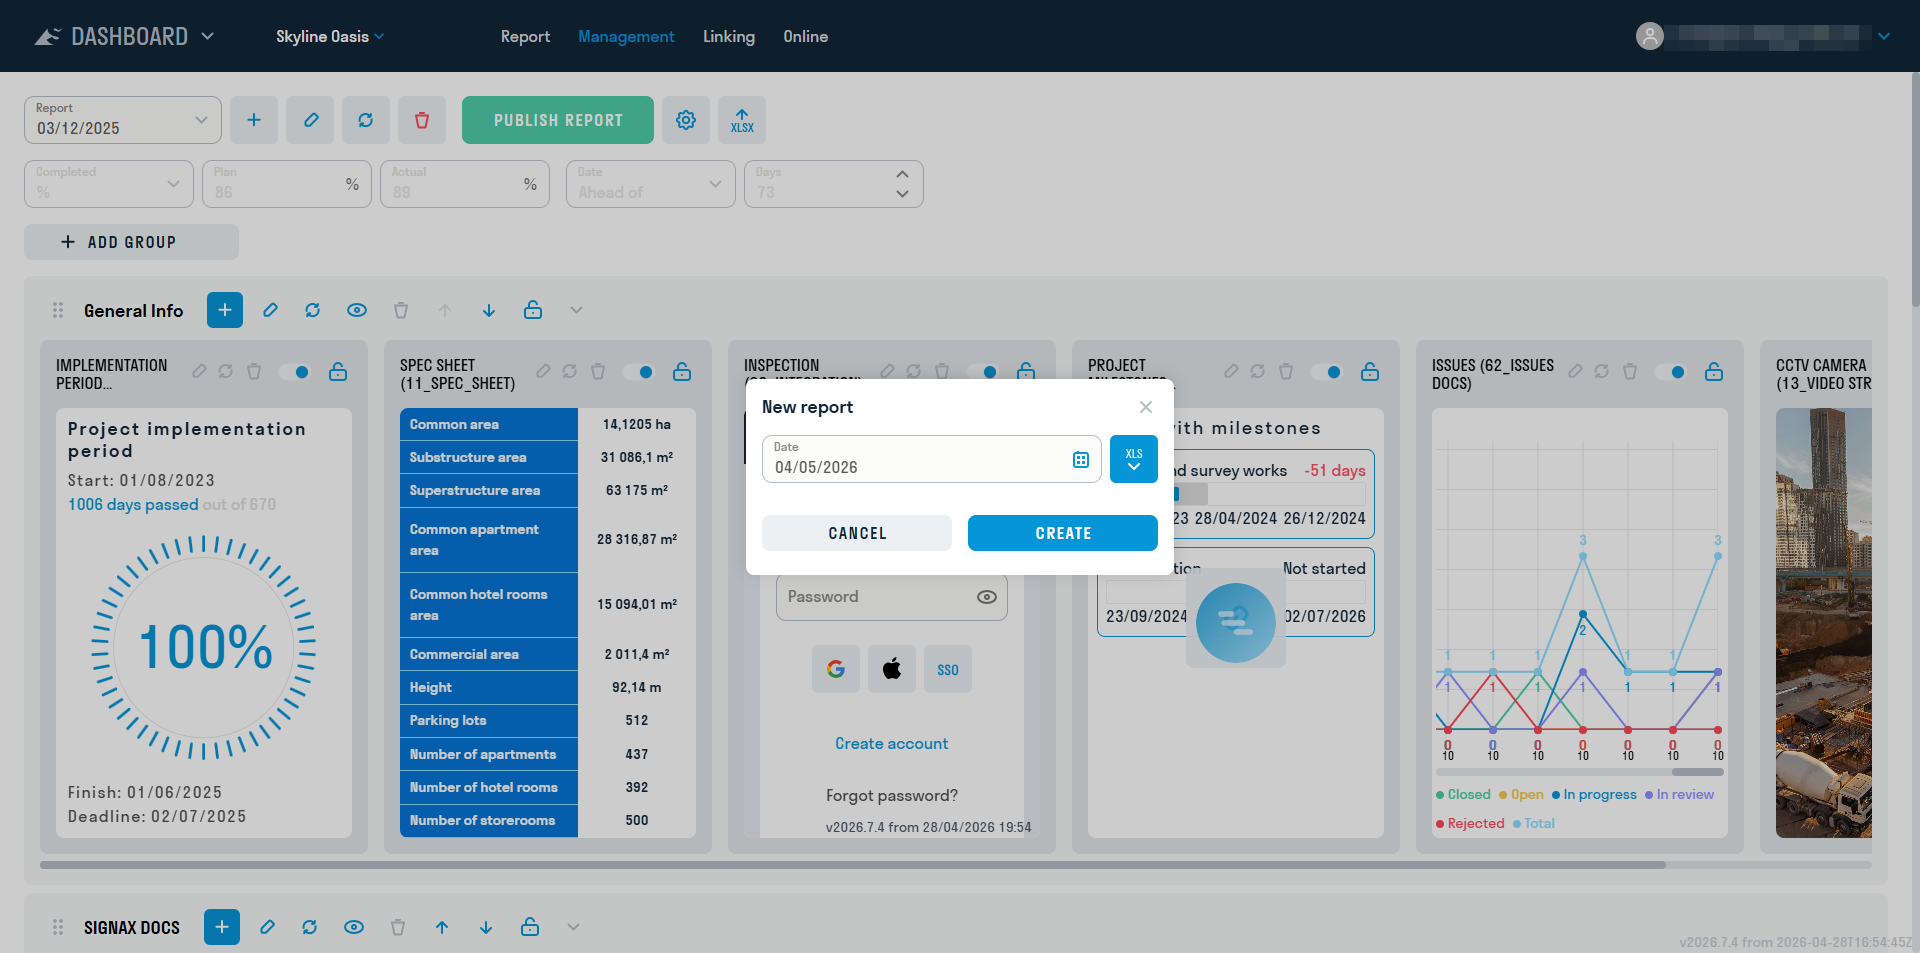The width and height of the screenshot is (1920, 953).
Task: Open the Report date dropdown
Action: (x=123, y=120)
